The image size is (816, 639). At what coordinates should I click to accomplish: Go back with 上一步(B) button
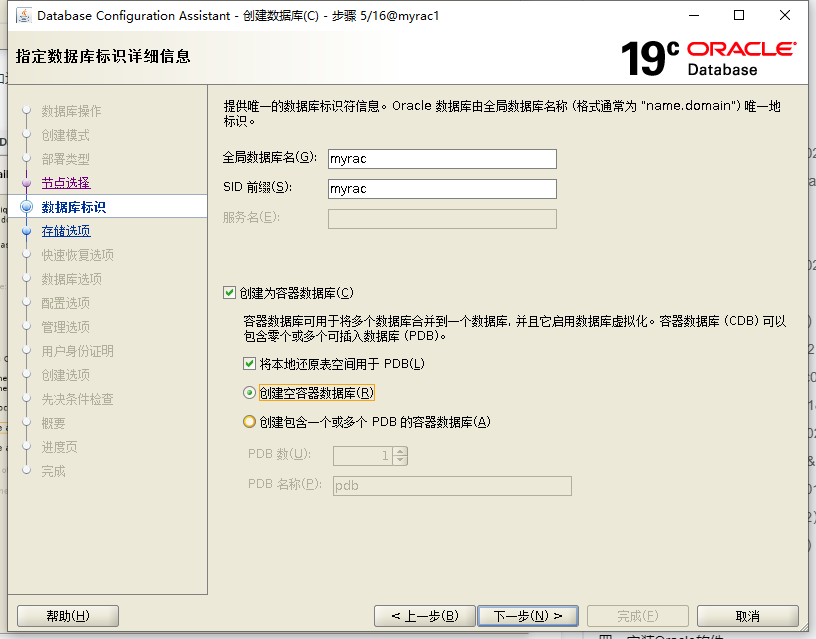425,616
